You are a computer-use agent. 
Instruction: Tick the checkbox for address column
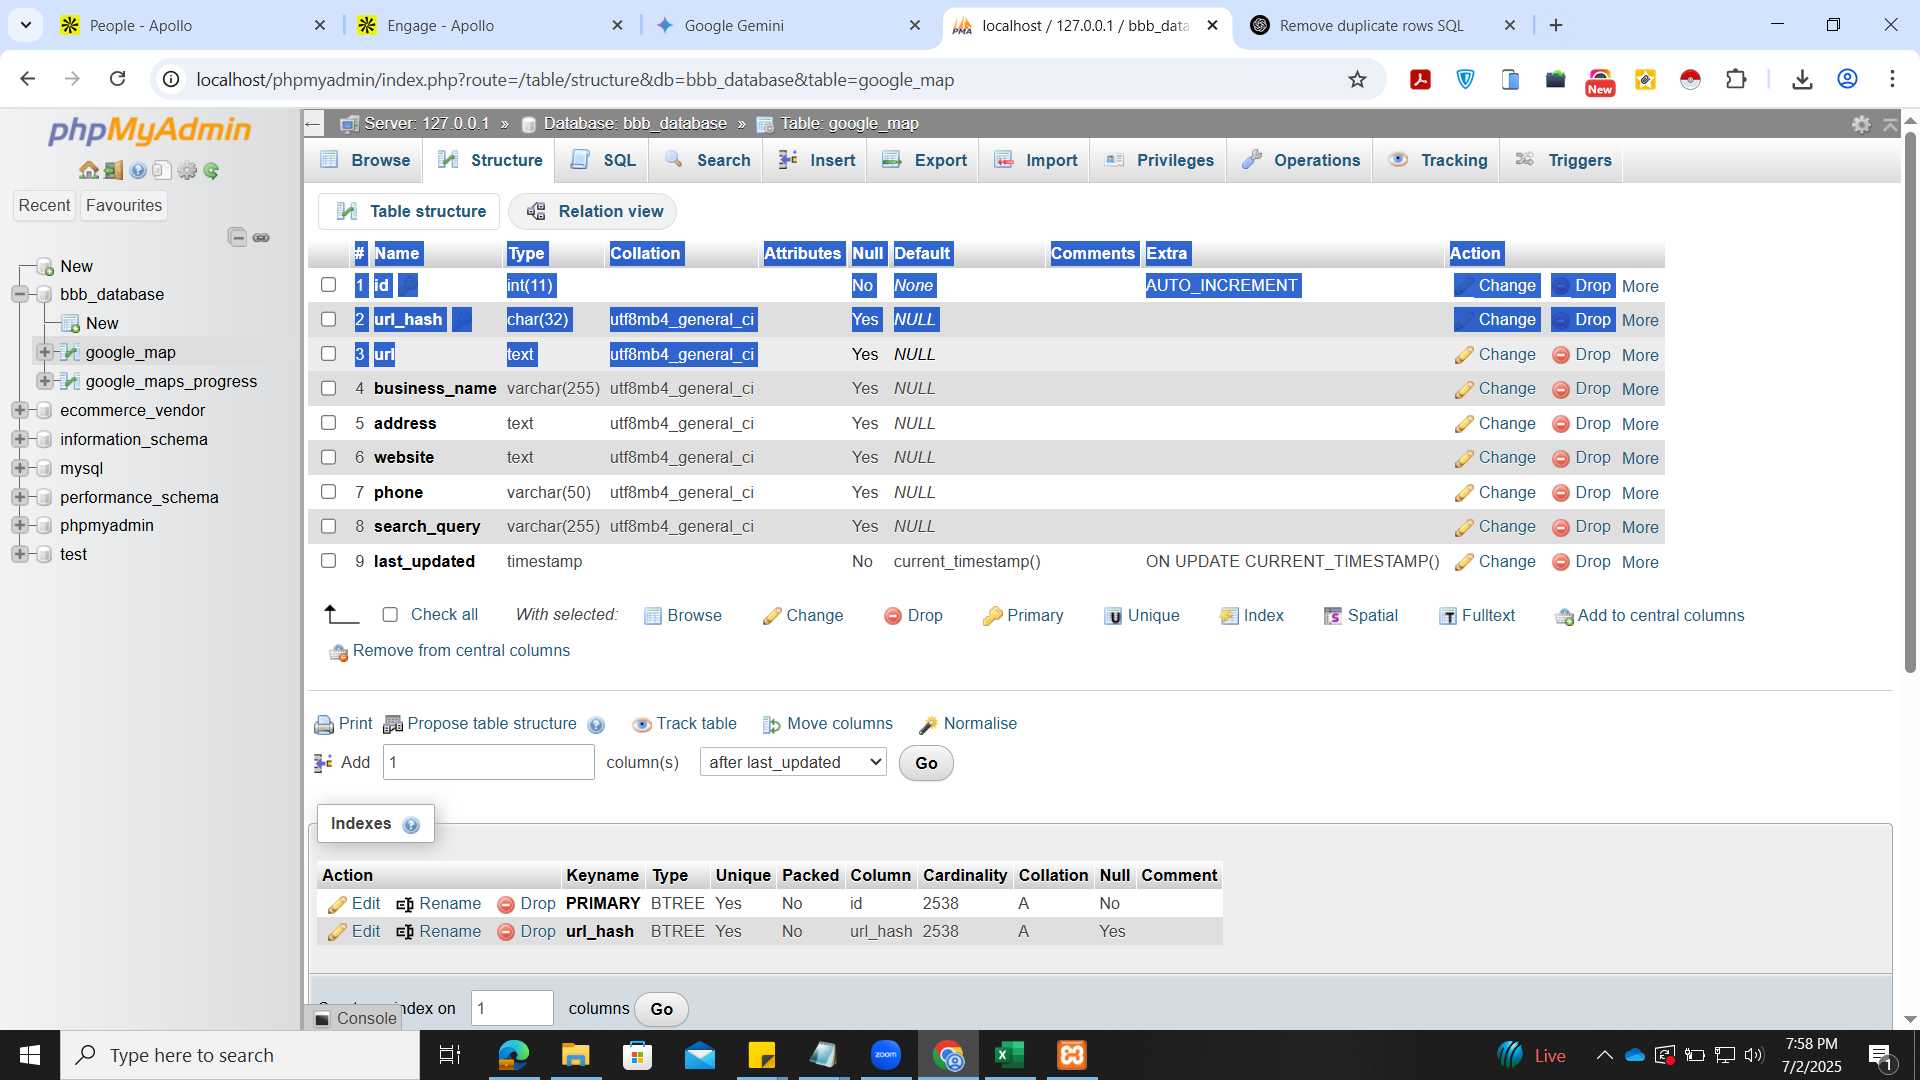[328, 423]
